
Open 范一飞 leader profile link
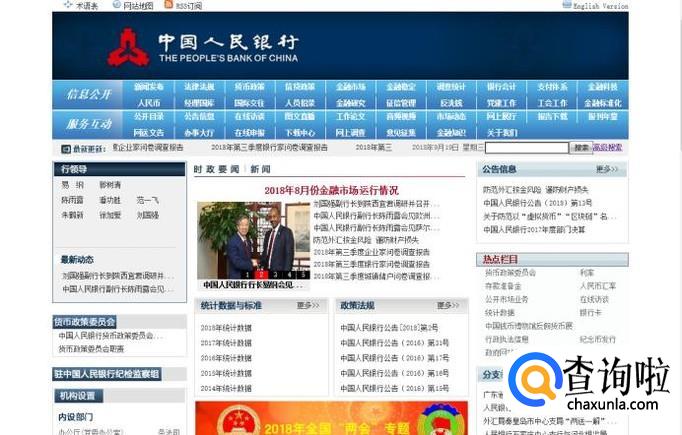[x=147, y=200]
